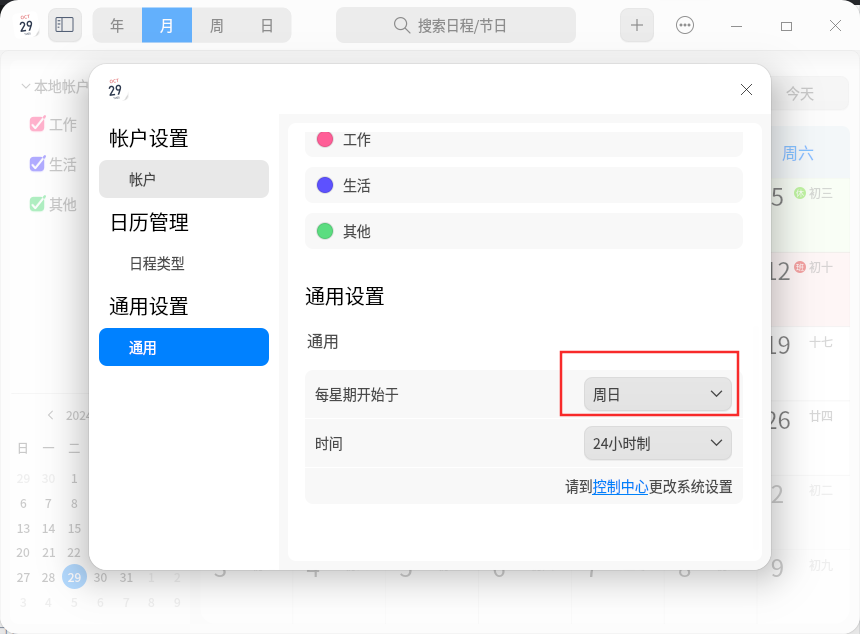Switch to the 日 view tab
The image size is (860, 634).
pos(267,25)
